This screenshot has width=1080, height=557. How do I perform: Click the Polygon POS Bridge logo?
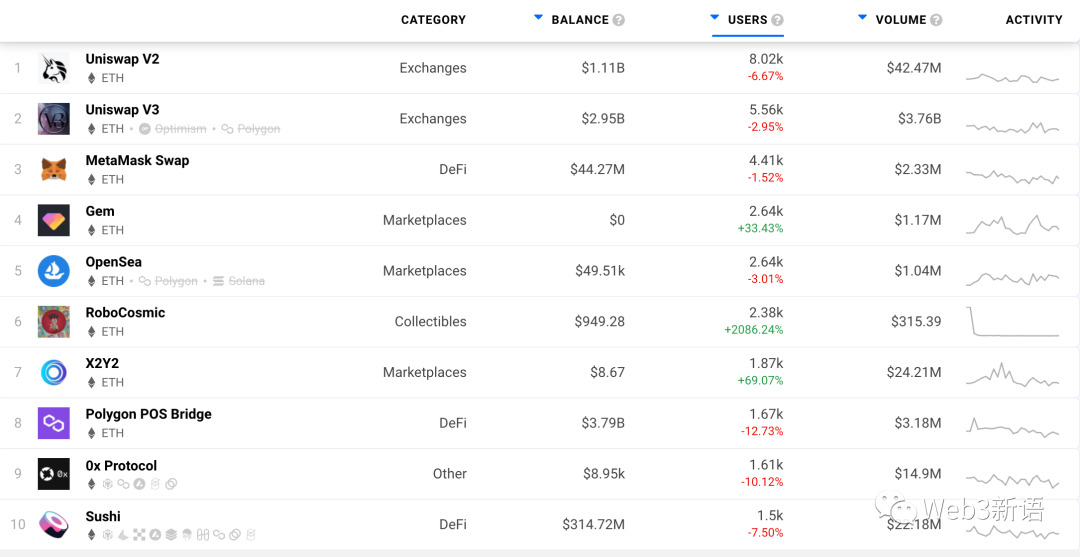point(54,423)
